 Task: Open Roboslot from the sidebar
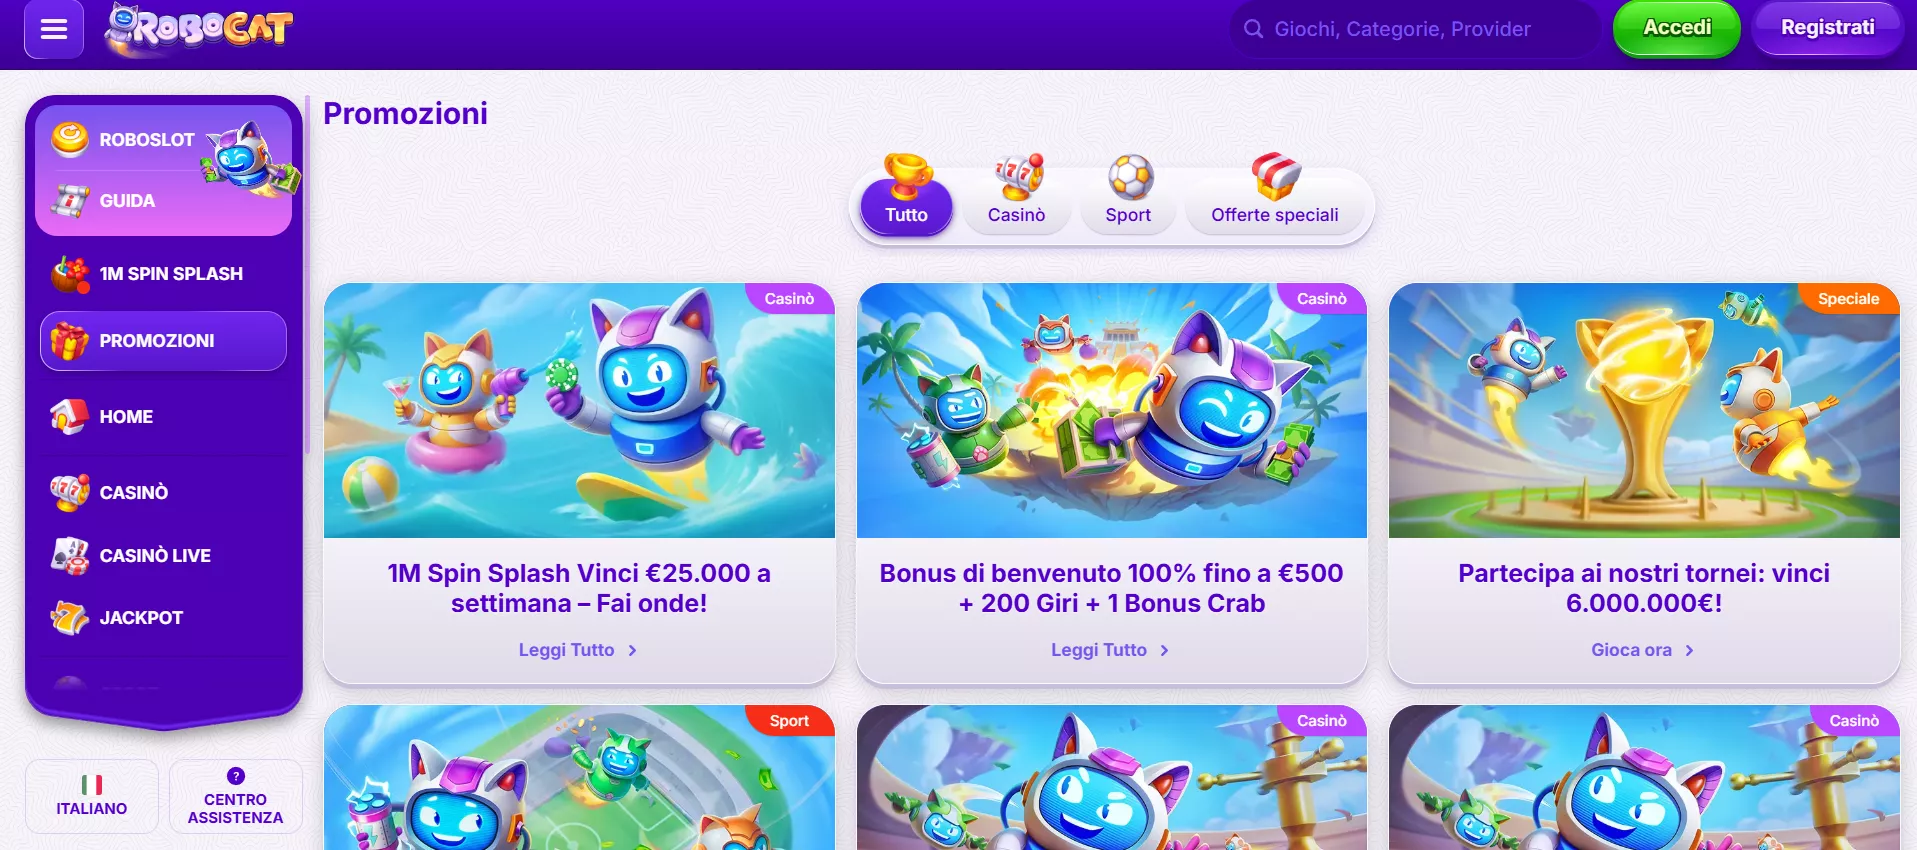point(146,140)
